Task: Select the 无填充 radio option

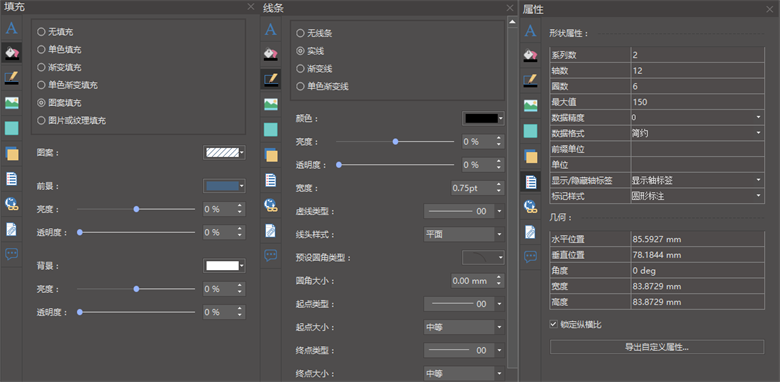Action: tap(55, 32)
